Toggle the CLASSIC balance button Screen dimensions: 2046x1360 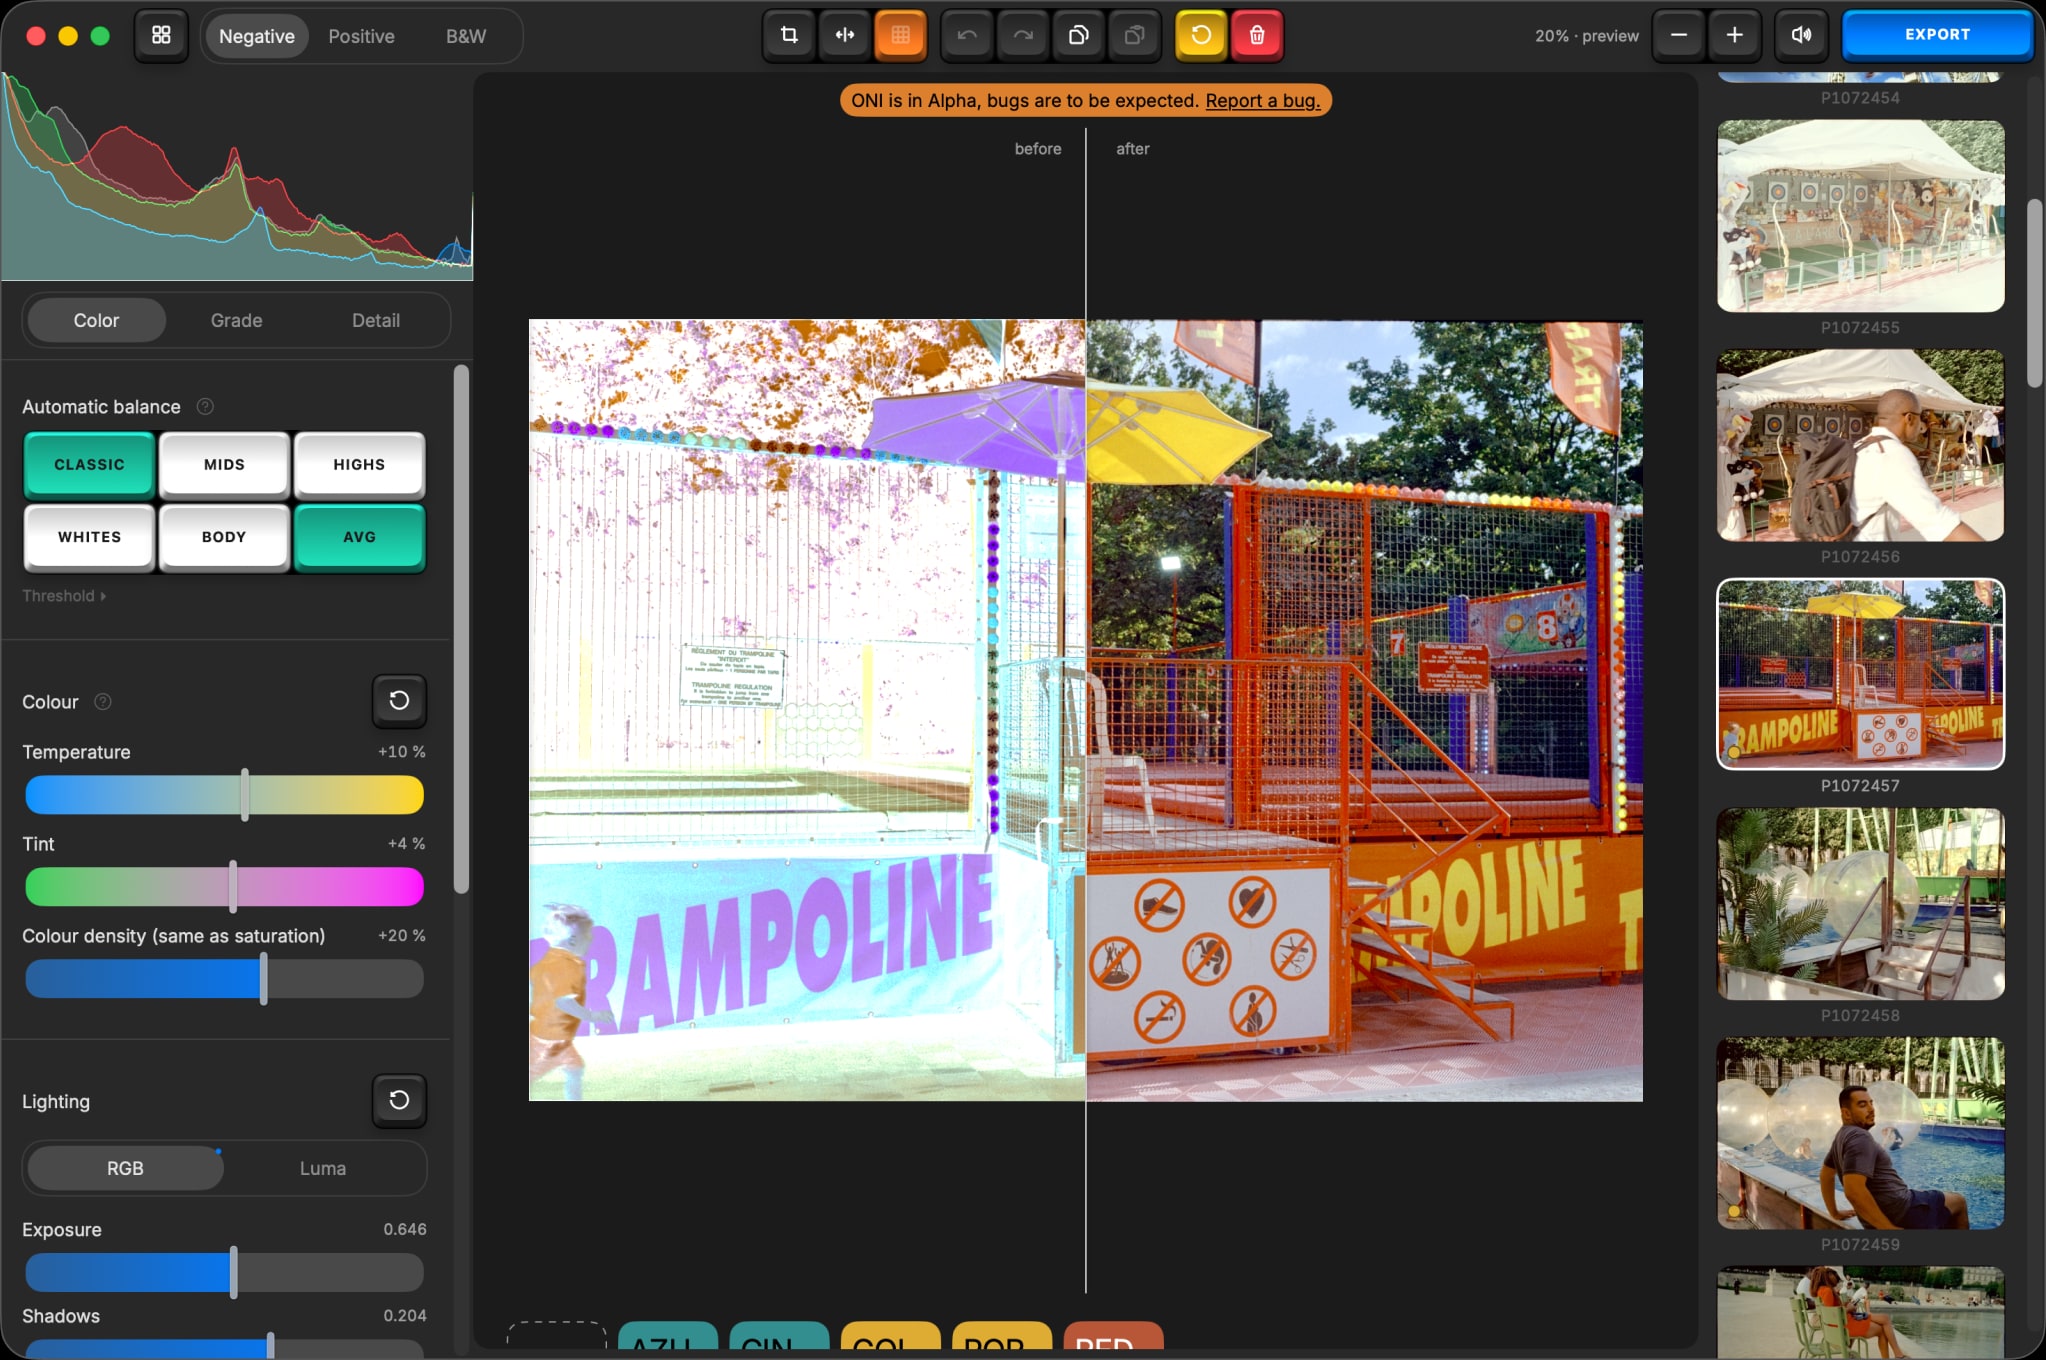(x=89, y=464)
